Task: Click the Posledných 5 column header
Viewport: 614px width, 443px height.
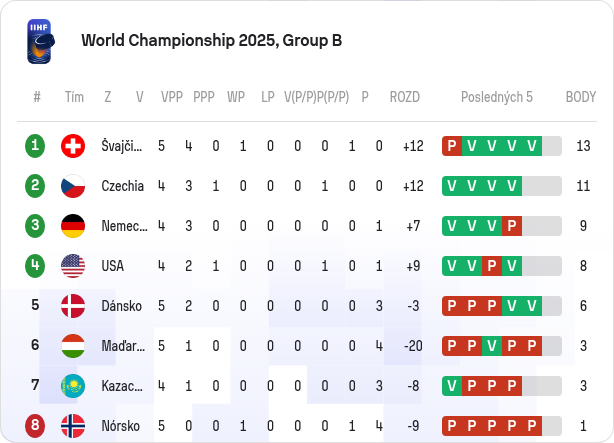Action: coord(497,97)
